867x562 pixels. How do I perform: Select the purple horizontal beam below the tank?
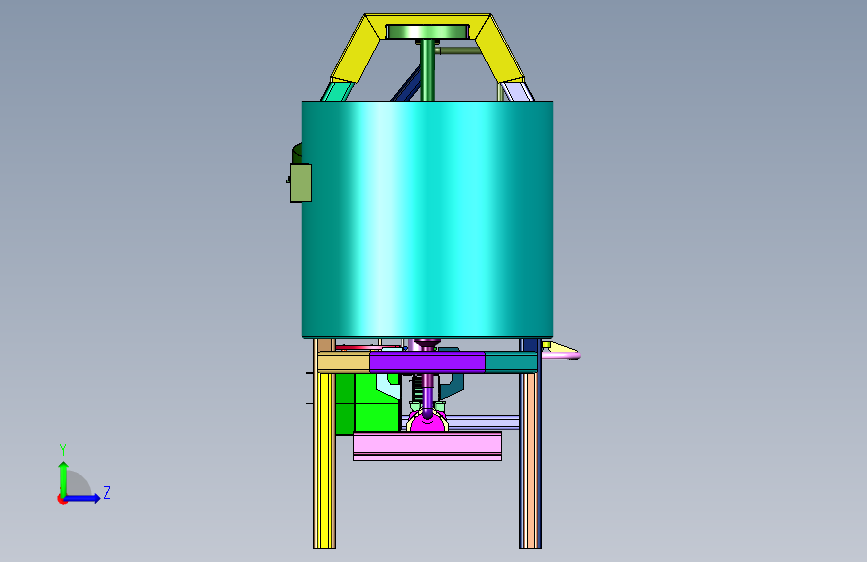(x=427, y=362)
